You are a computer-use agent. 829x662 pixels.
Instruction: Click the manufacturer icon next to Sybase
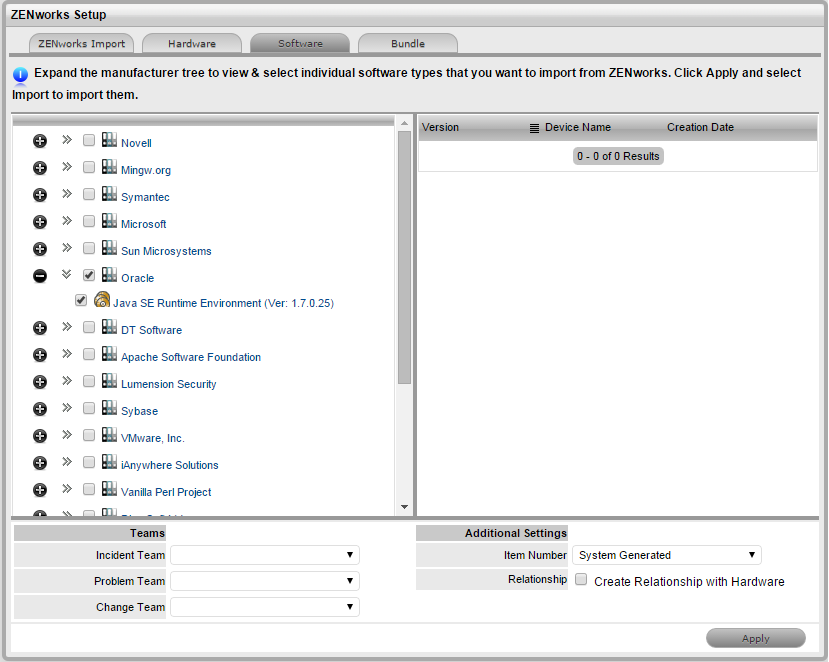pyautogui.click(x=109, y=408)
